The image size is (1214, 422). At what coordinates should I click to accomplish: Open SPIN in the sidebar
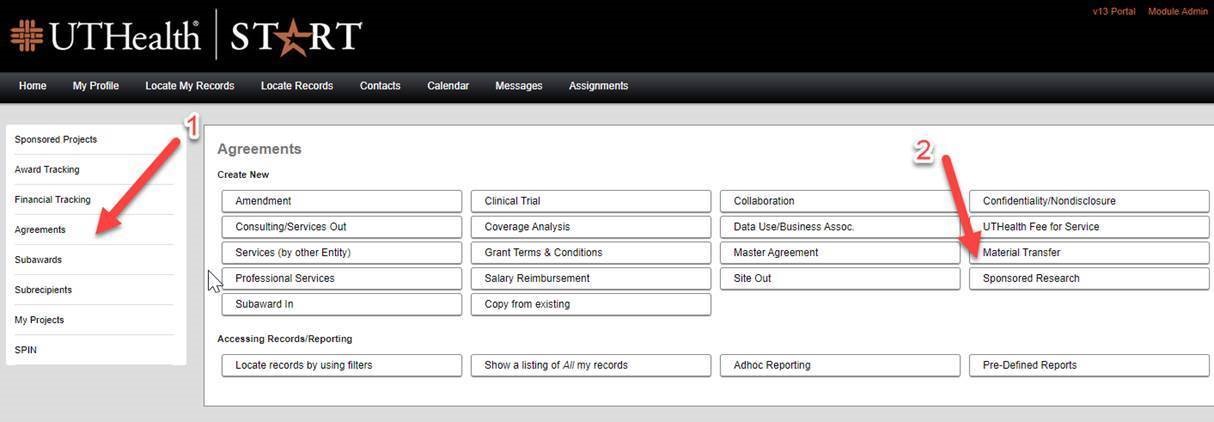pos(26,350)
